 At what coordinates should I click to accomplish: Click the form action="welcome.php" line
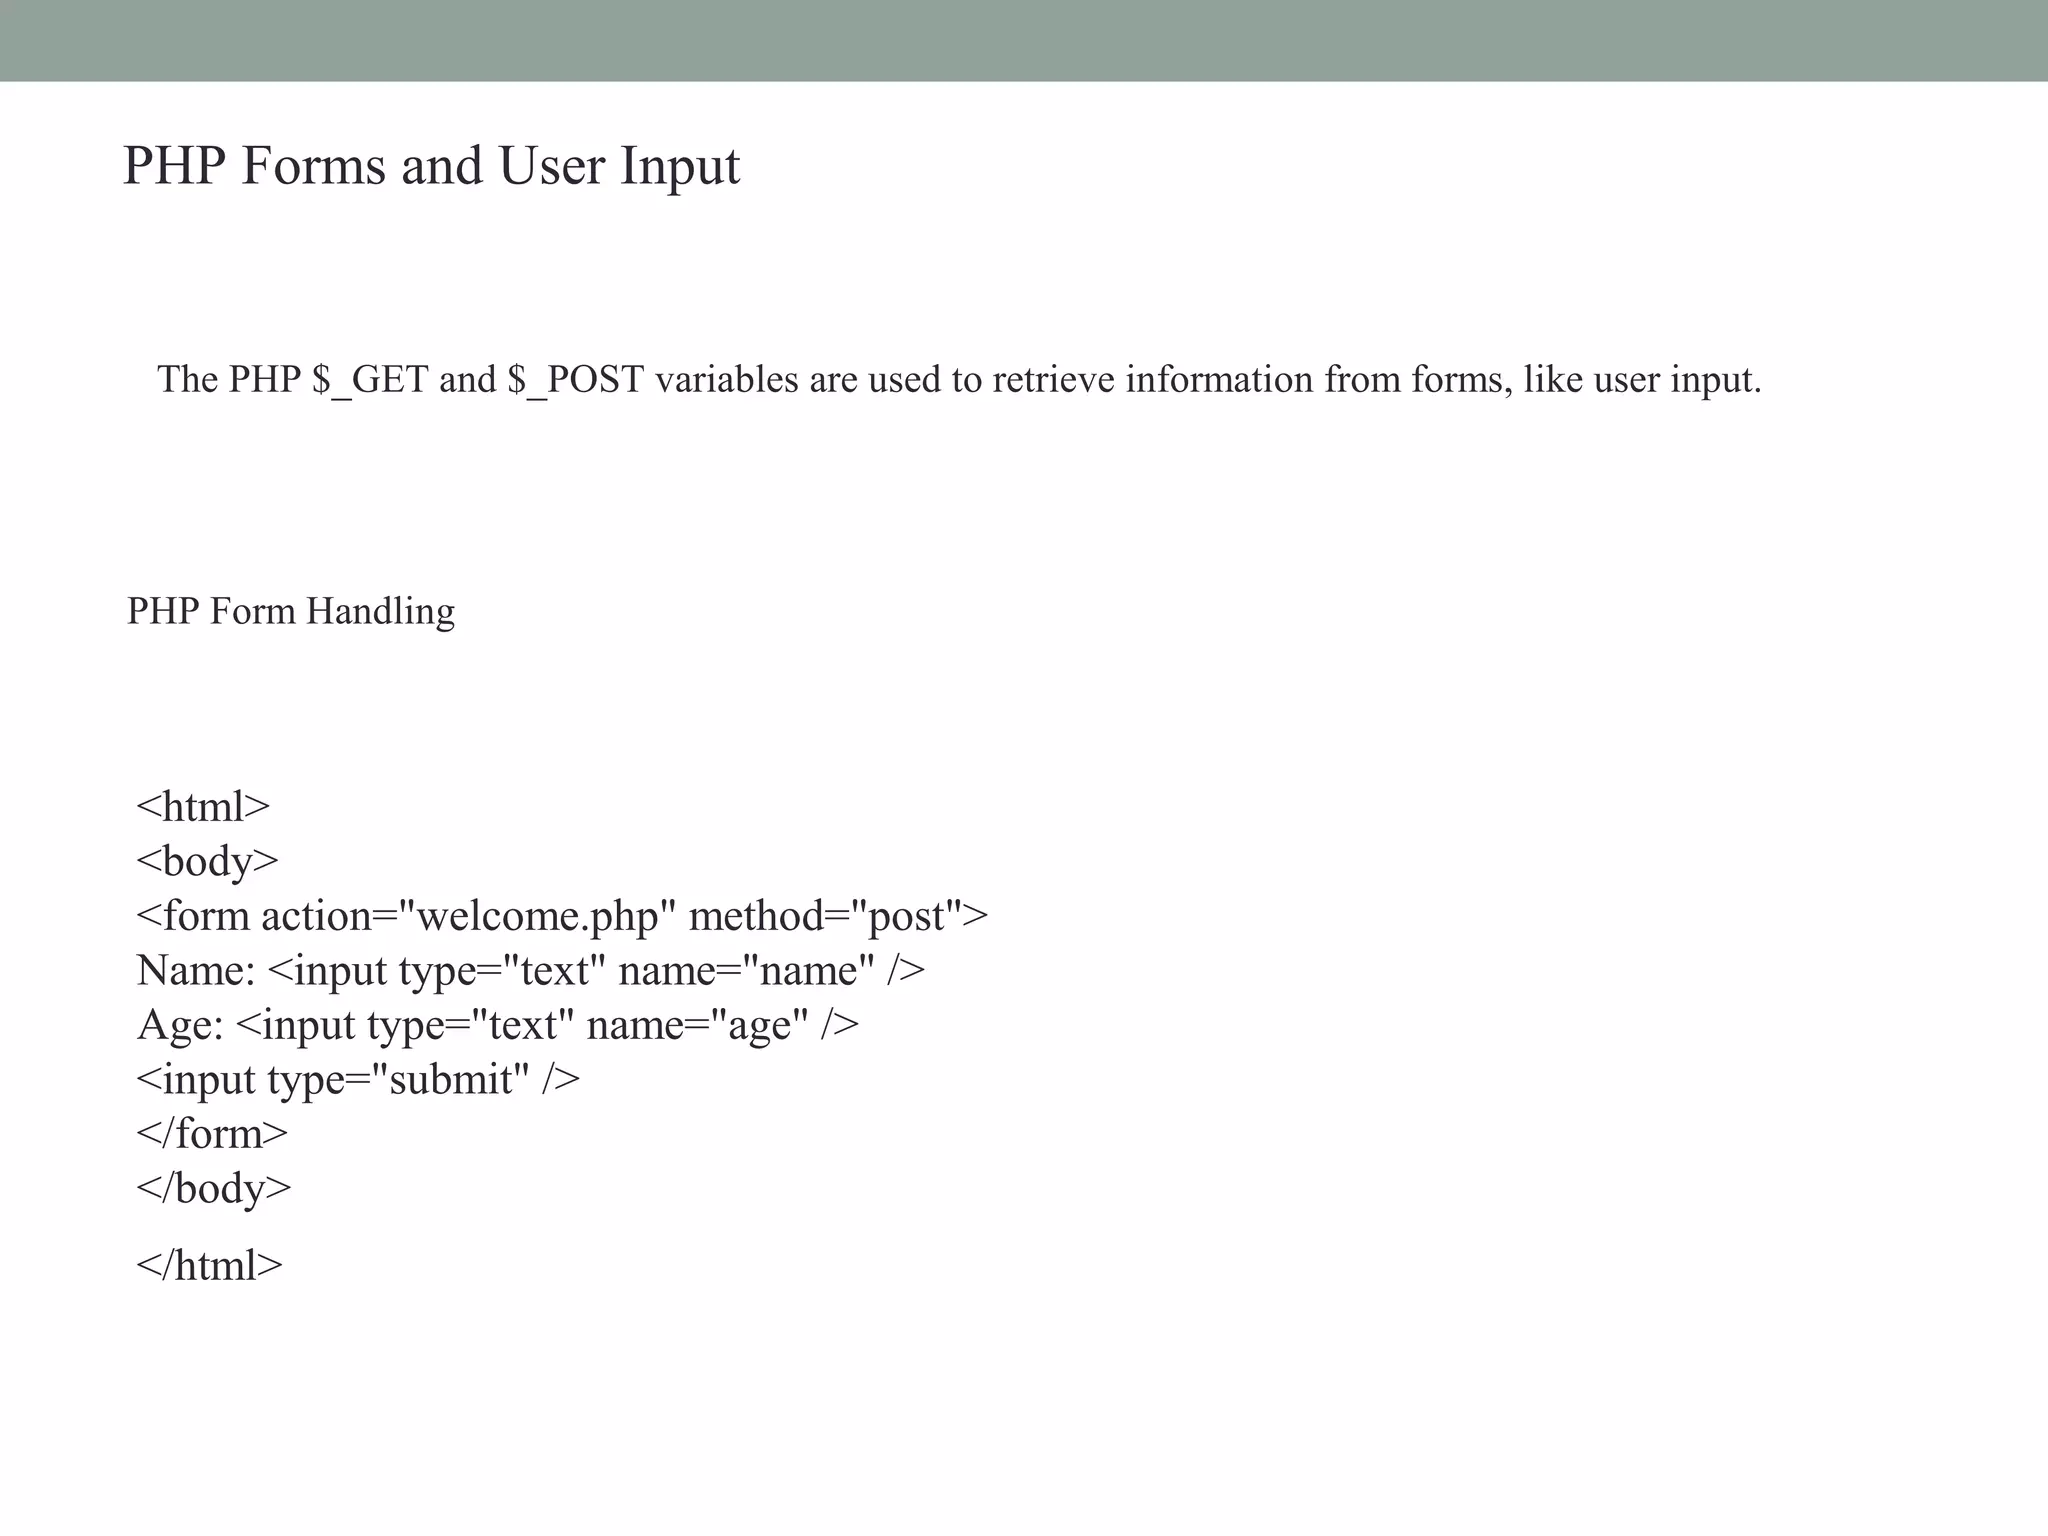tap(562, 916)
